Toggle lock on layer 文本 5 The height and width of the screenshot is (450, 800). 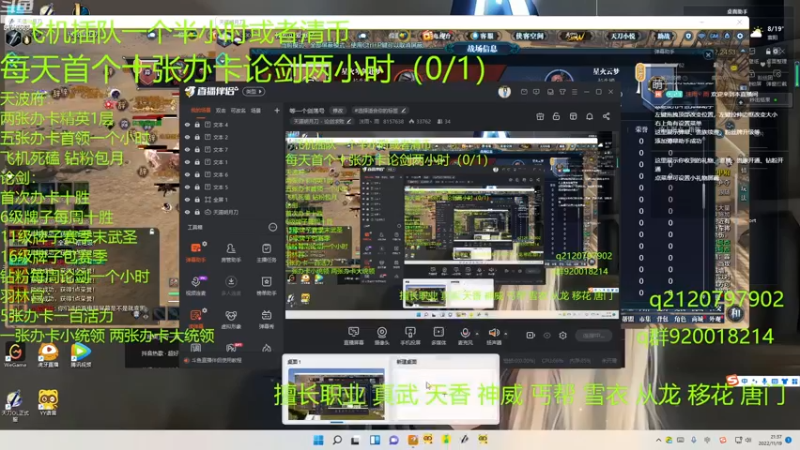(197, 187)
